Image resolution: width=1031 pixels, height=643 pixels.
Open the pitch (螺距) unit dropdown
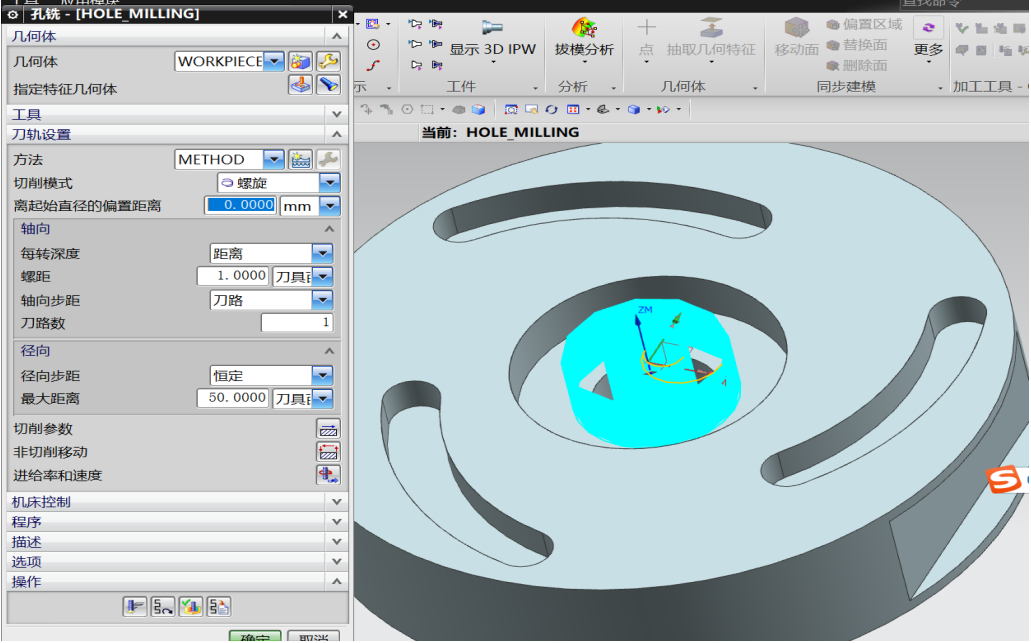coord(322,276)
